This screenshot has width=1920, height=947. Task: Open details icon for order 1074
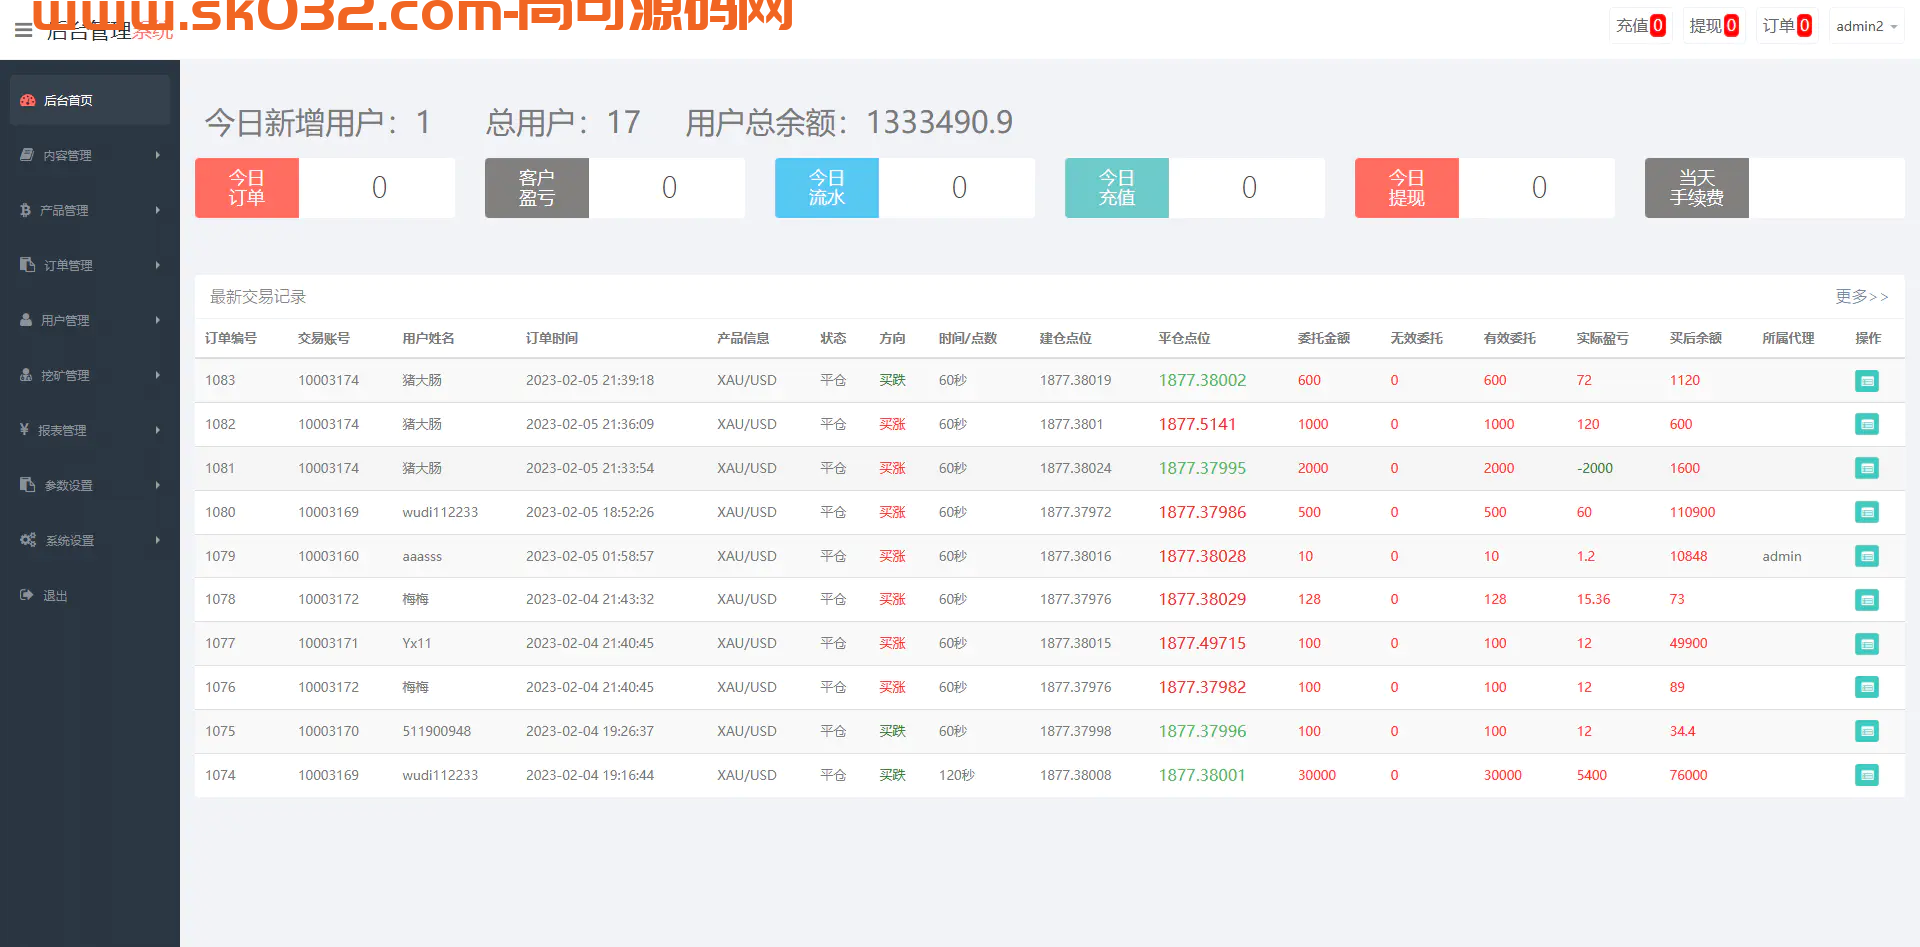(1866, 775)
